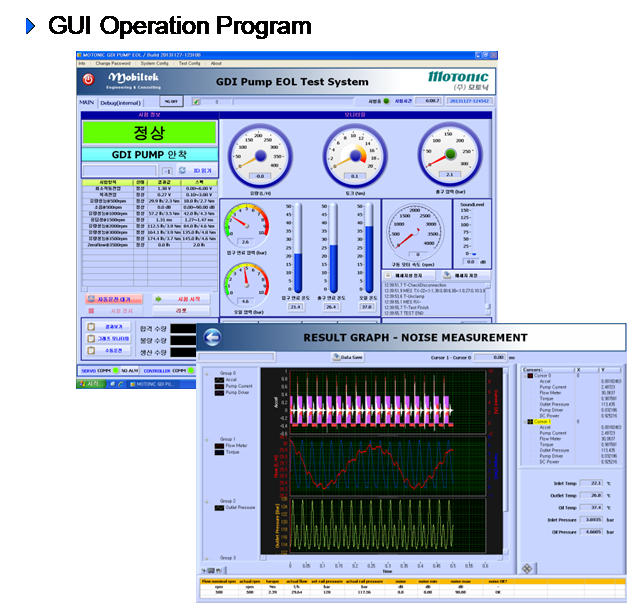Click the red power button beside the Mobiltek logo
This screenshot has width=628, height=604.
point(89,79)
